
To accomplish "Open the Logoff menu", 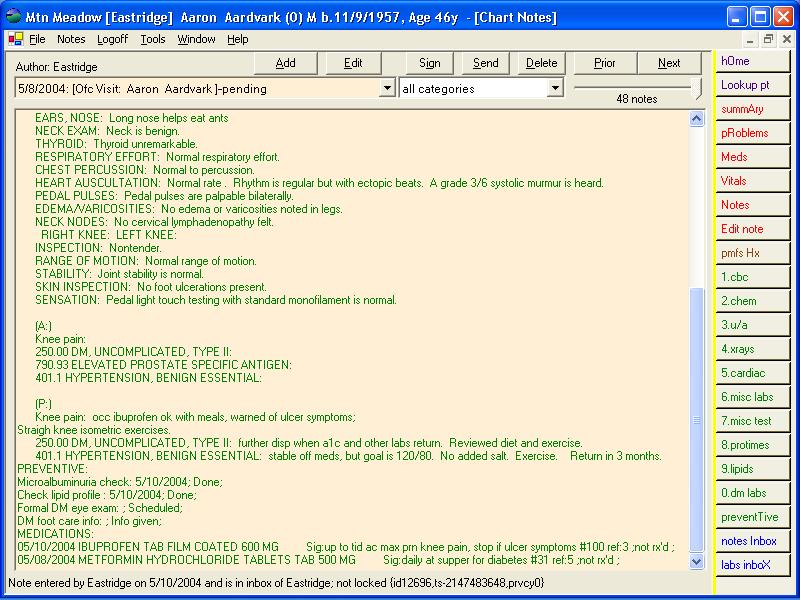I will [x=112, y=39].
